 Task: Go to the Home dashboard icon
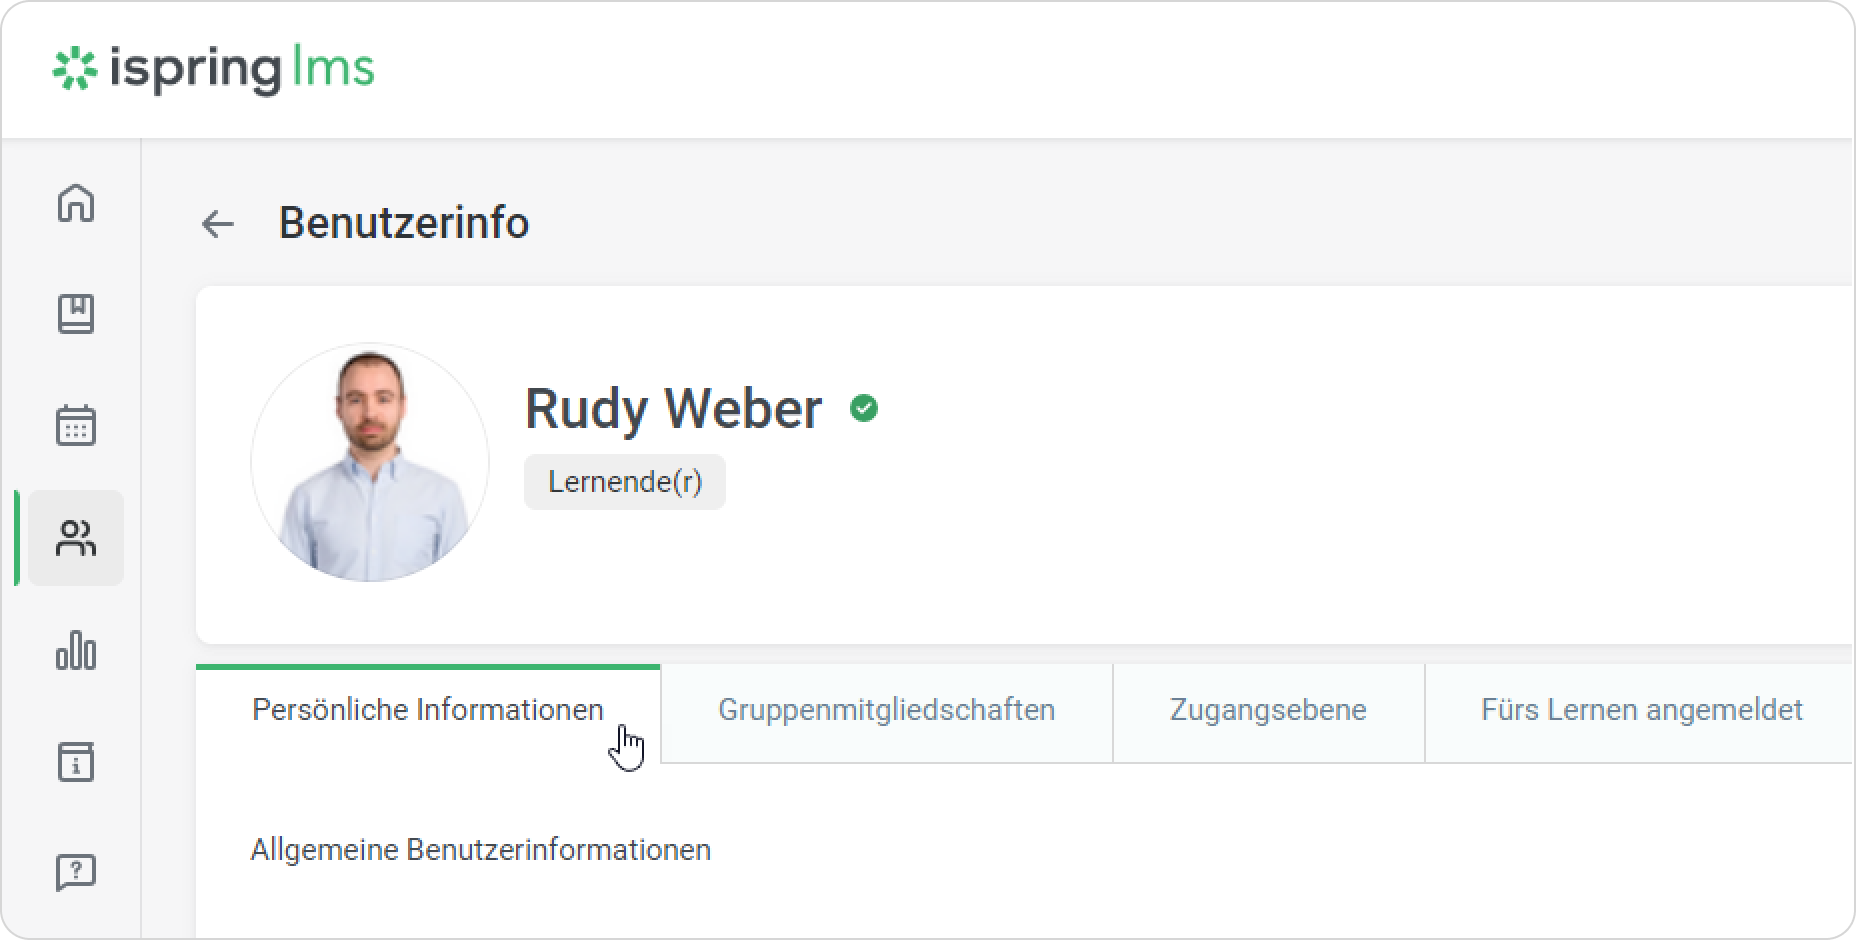coord(76,203)
